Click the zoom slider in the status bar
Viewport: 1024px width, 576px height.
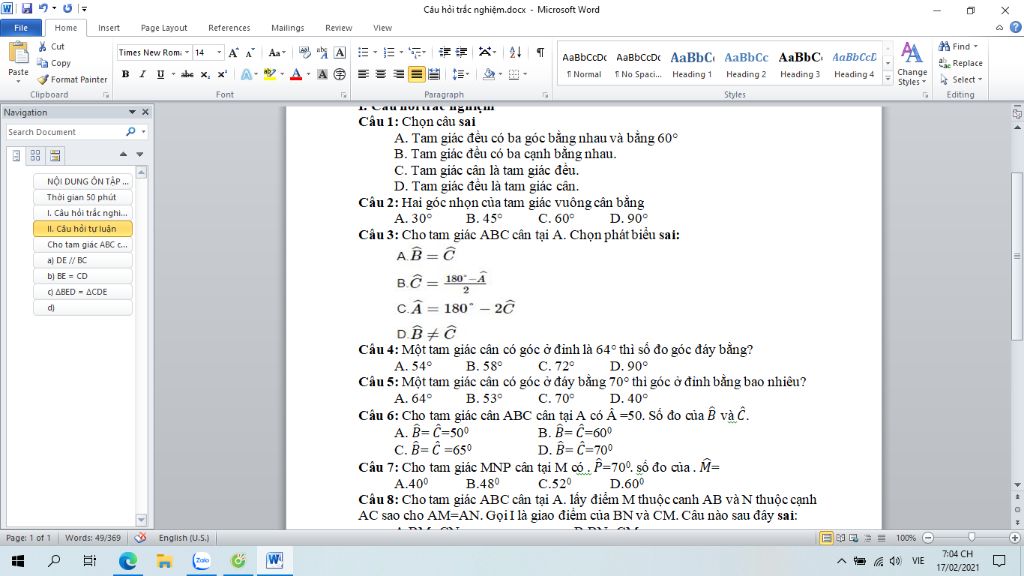click(x=972, y=537)
